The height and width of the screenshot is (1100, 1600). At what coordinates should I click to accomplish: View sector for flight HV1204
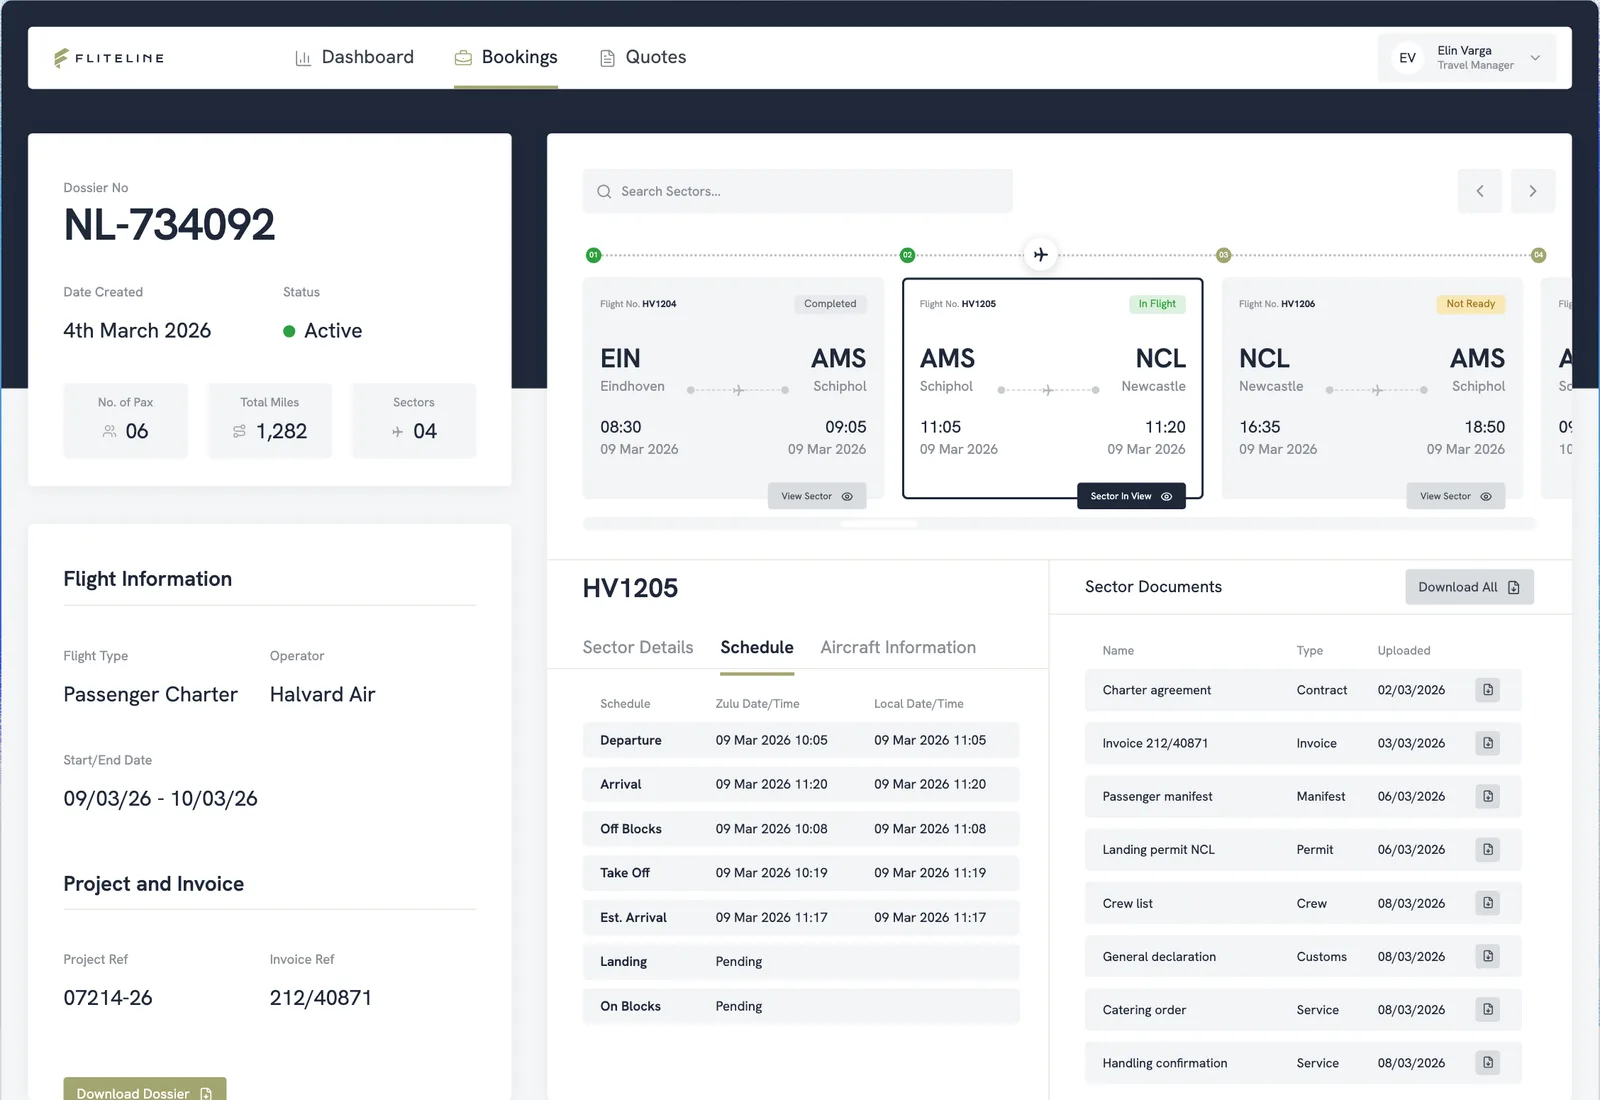pyautogui.click(x=817, y=496)
